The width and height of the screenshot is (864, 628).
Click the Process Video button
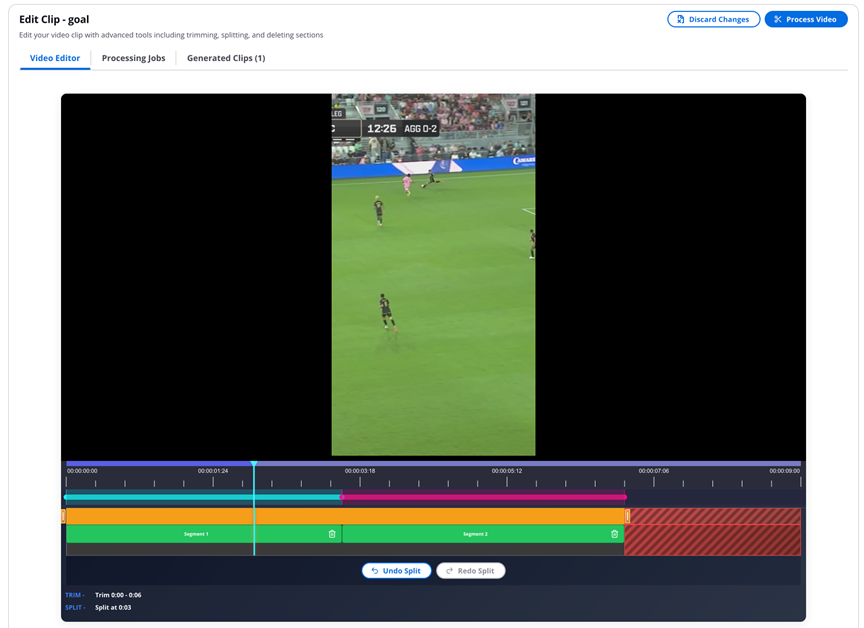pyautogui.click(x=806, y=18)
